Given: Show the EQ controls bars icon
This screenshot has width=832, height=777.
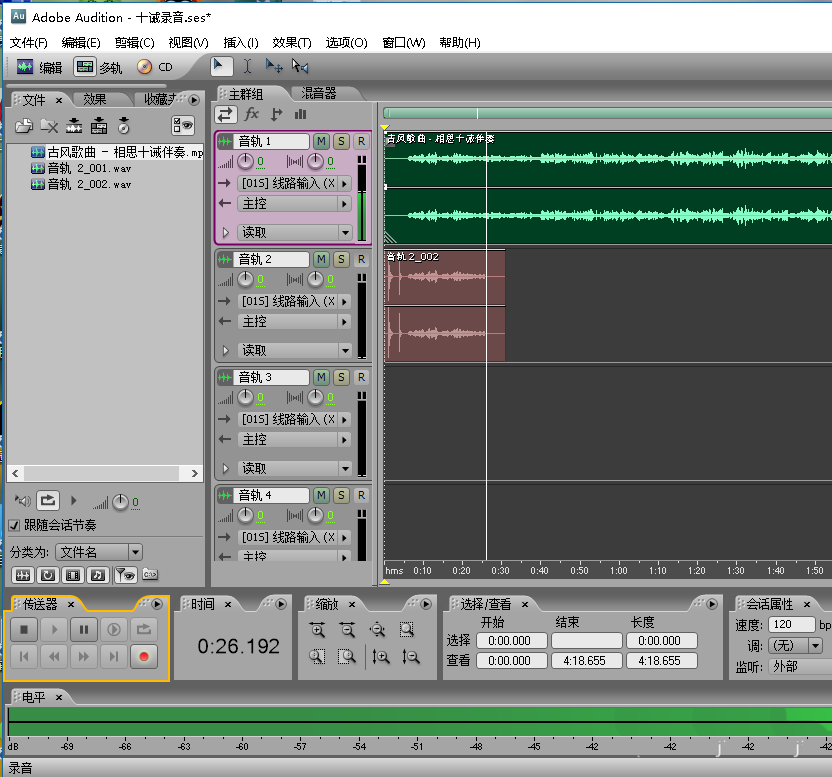Looking at the screenshot, I should point(300,114).
